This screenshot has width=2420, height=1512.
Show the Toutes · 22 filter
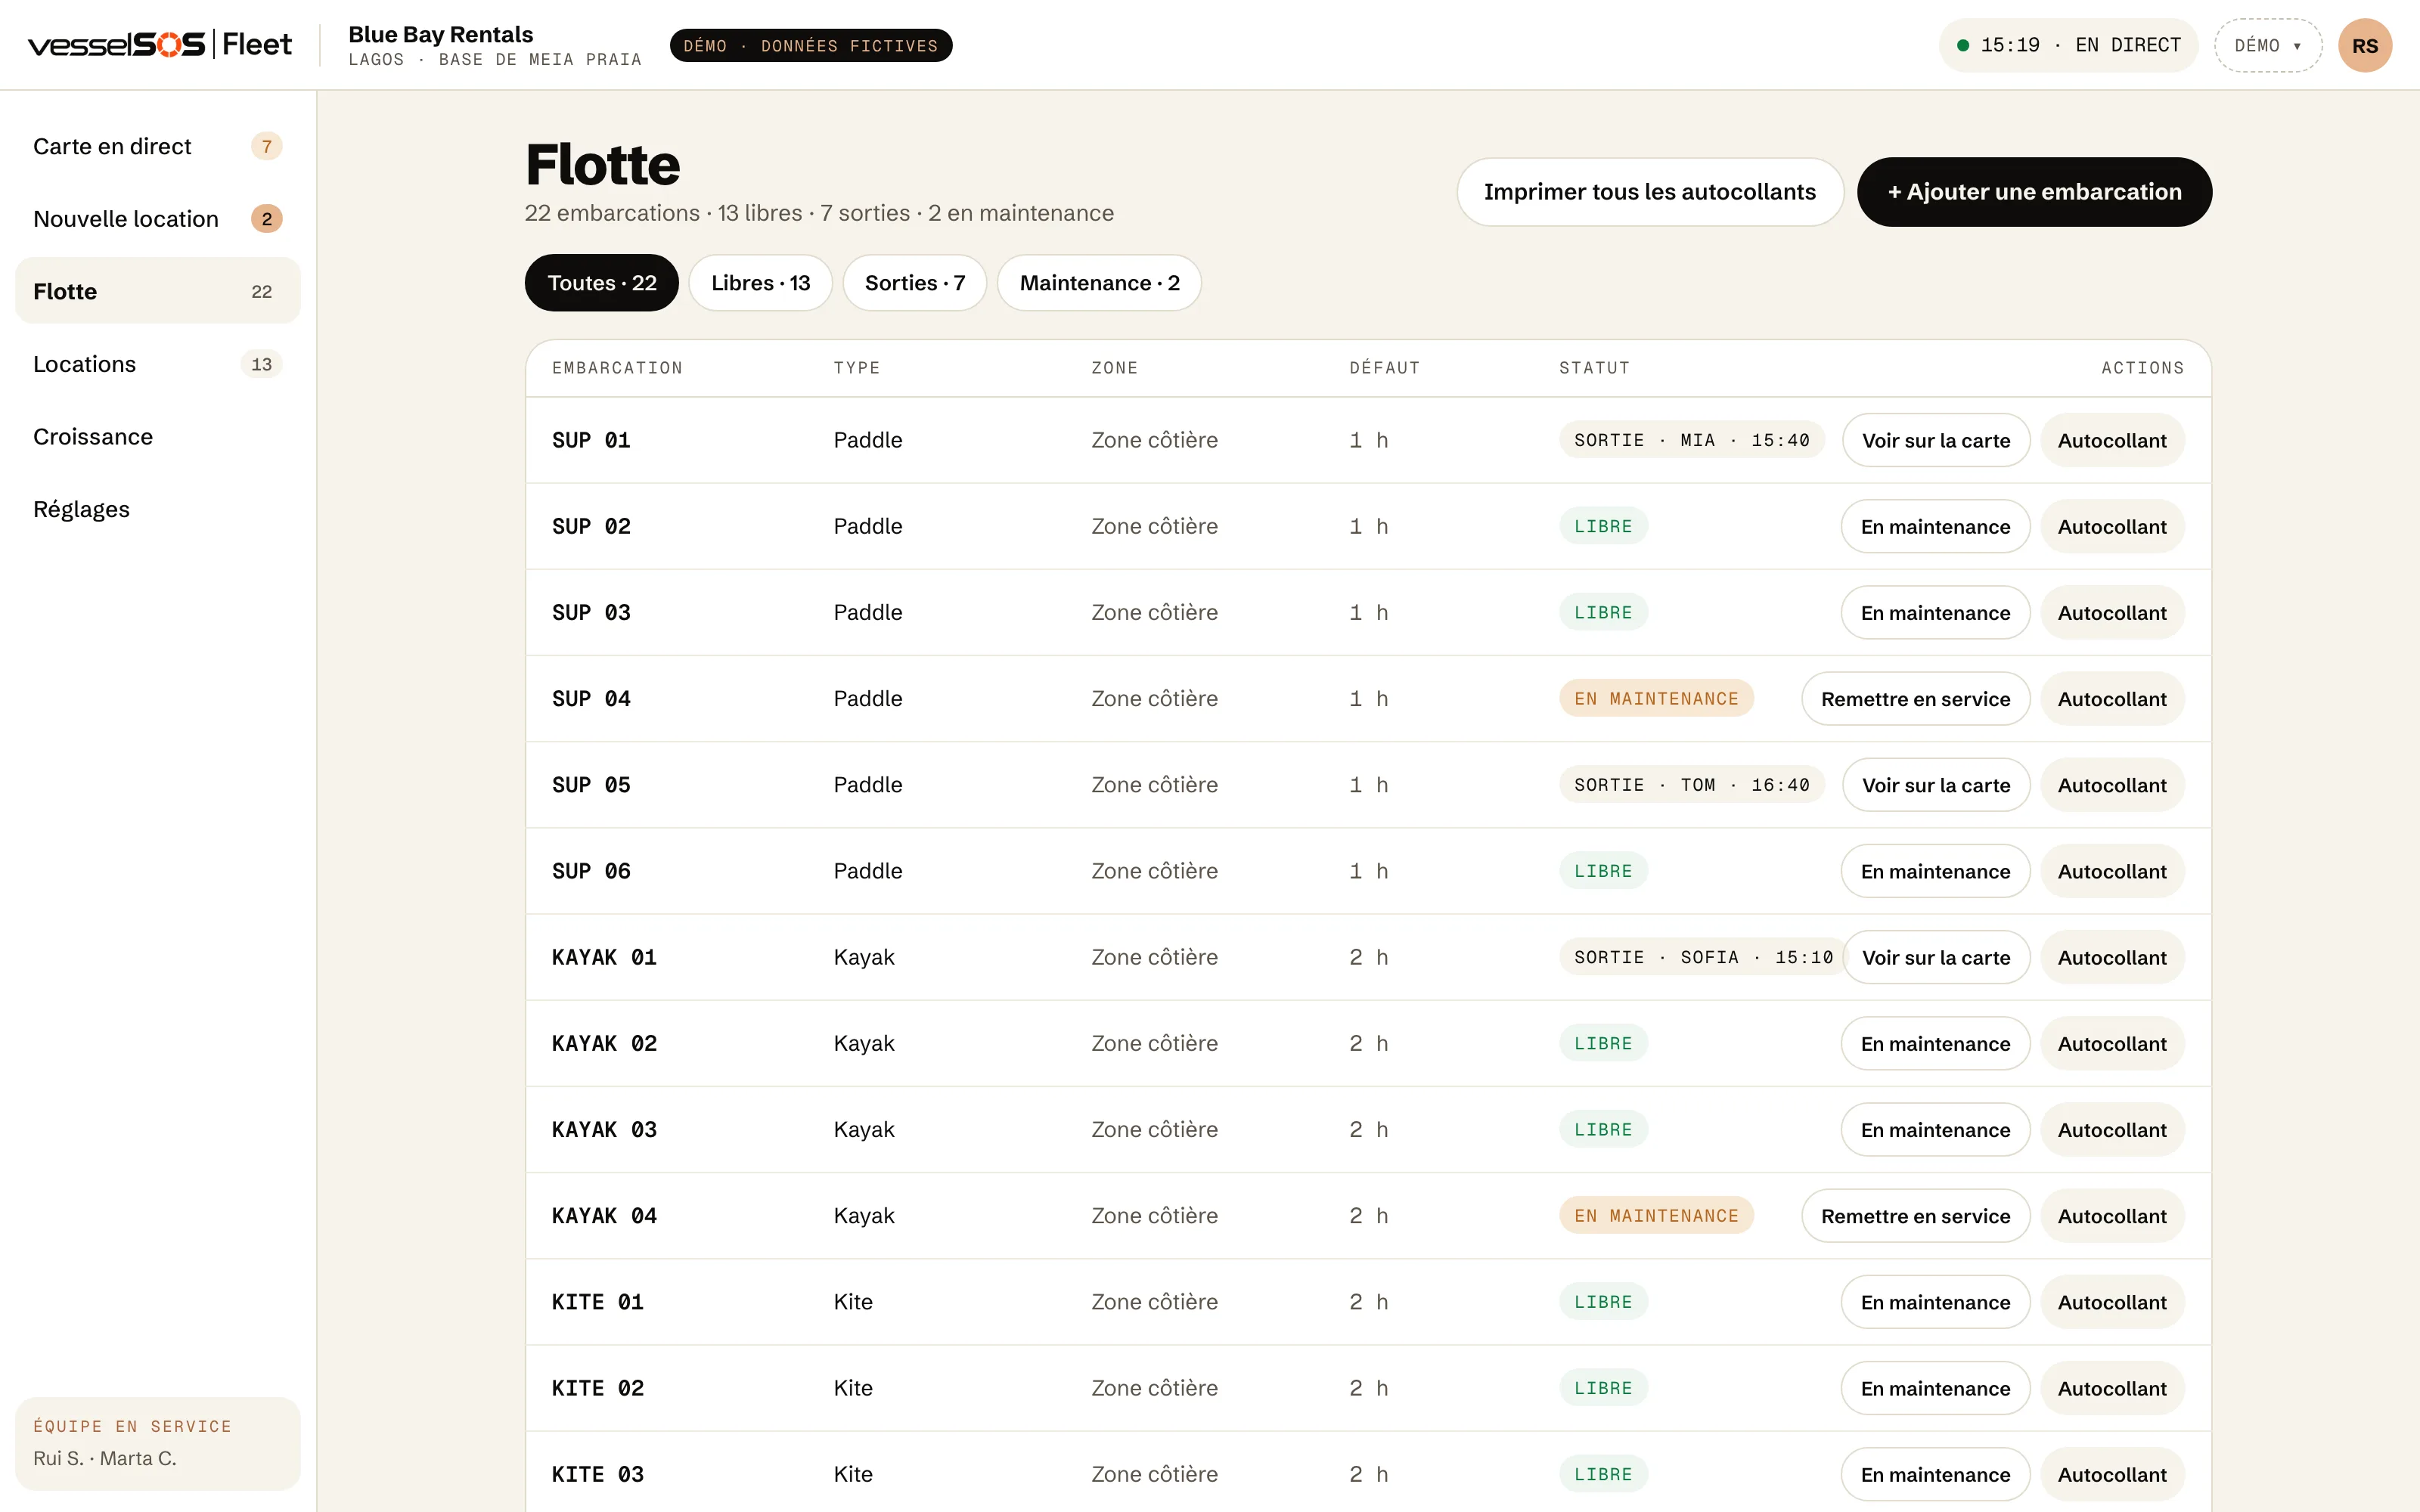[602, 283]
